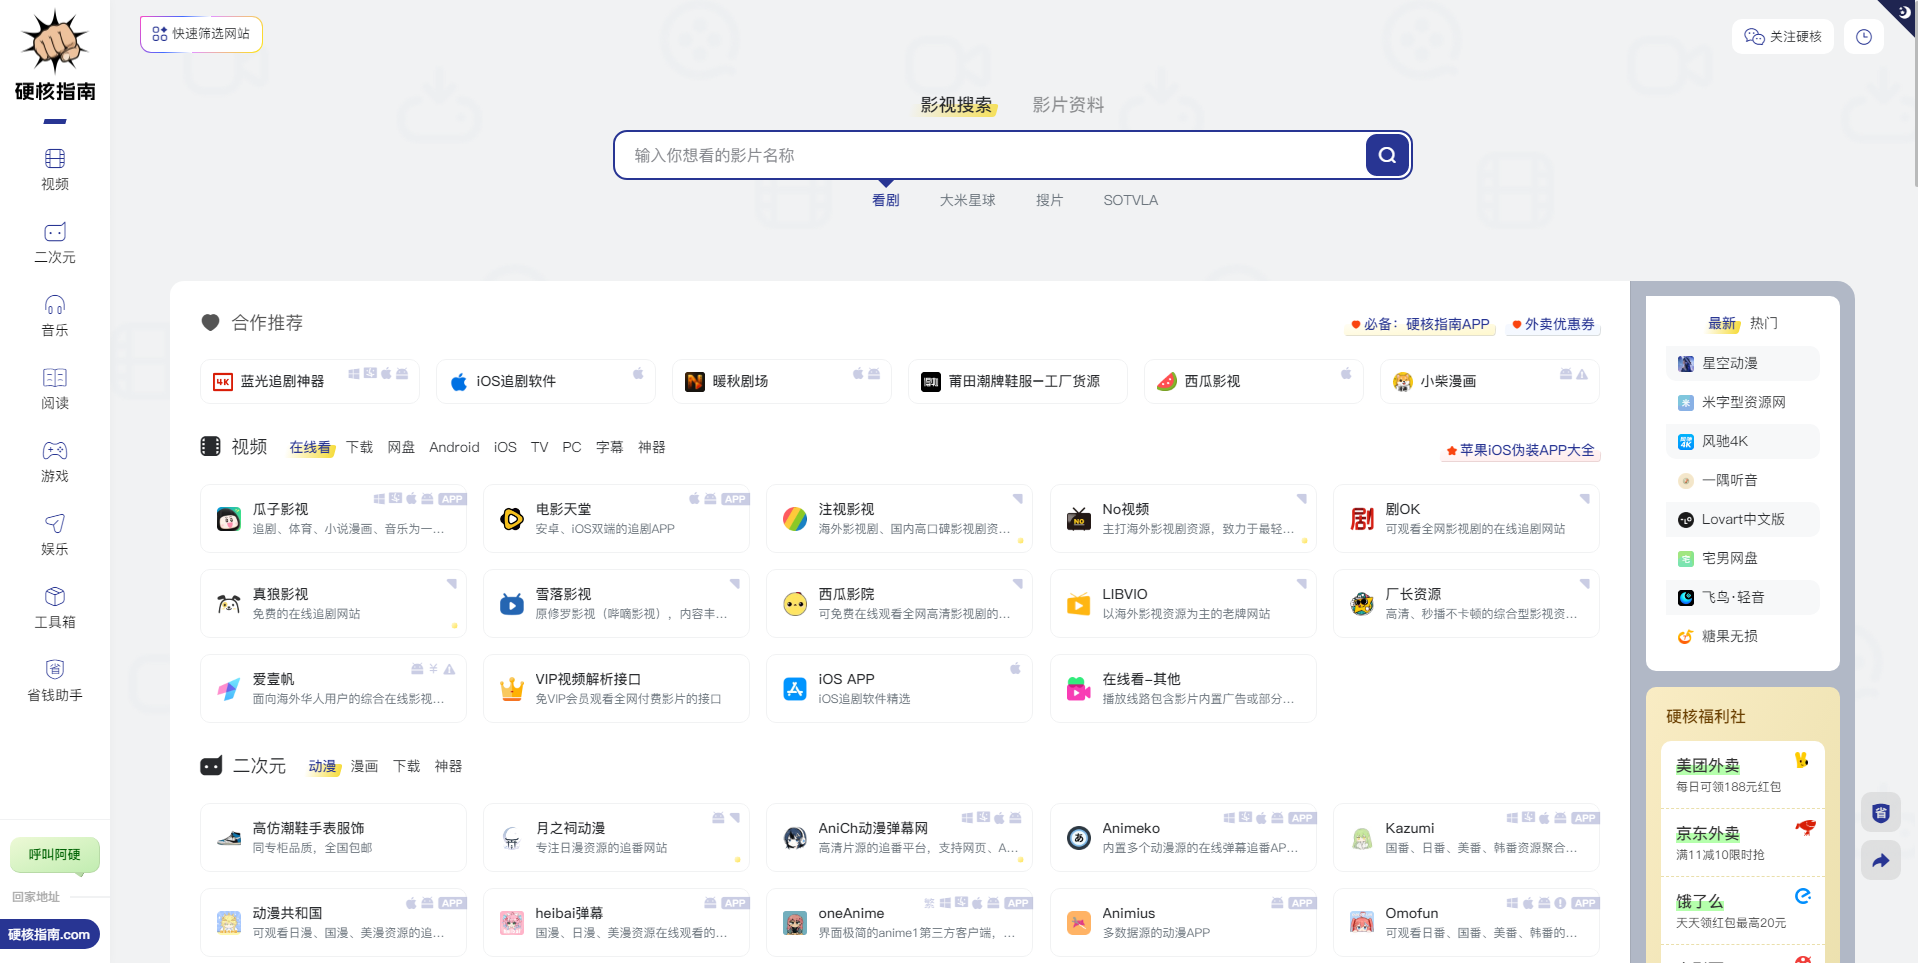Click 呼叫阿硬 button
1918x963 pixels.
(55, 855)
